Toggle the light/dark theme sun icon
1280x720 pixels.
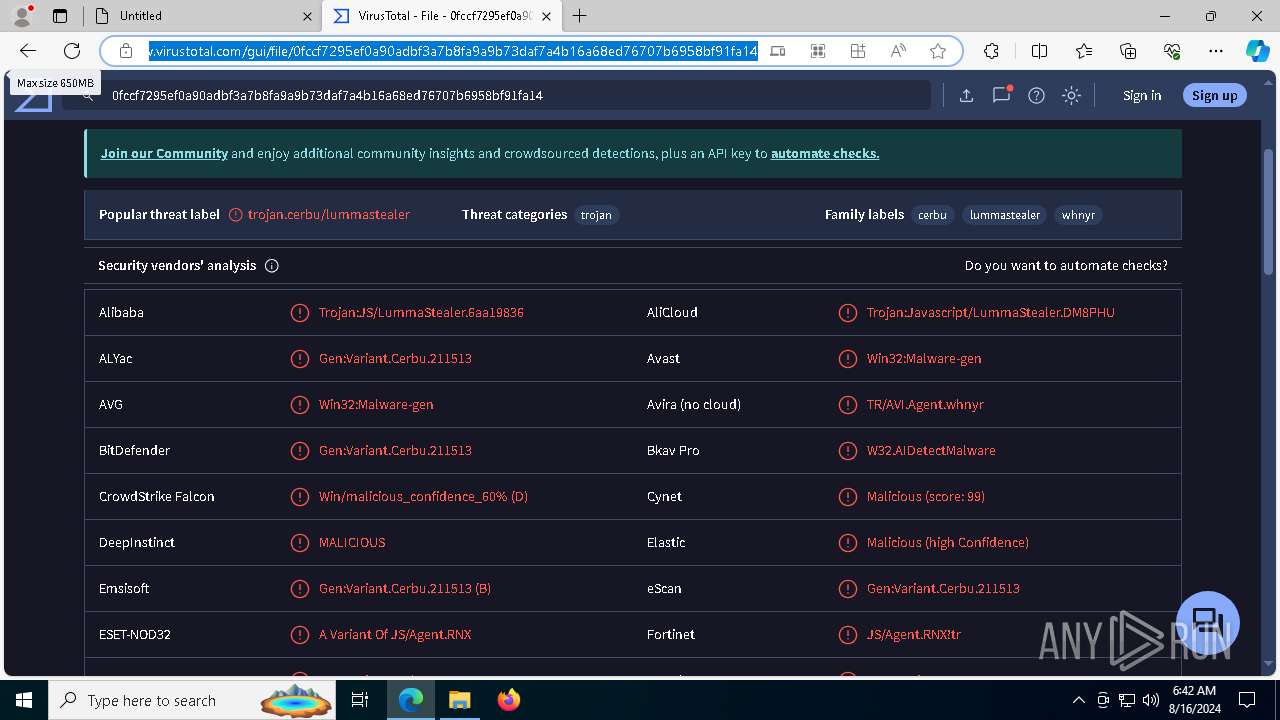click(x=1072, y=95)
